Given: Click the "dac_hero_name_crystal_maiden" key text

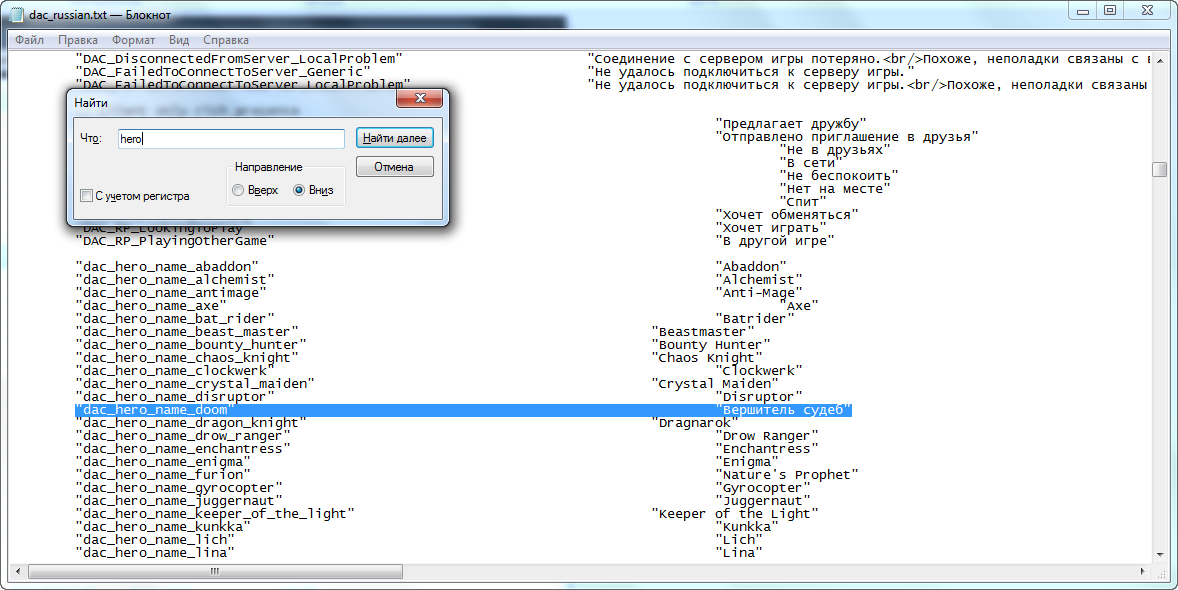Looking at the screenshot, I should [x=195, y=384].
